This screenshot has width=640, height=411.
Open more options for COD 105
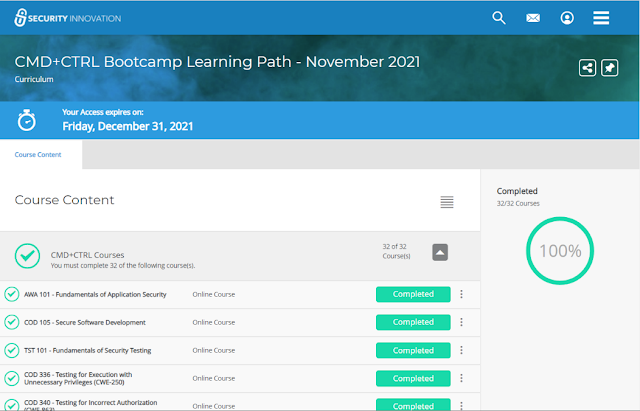coord(461,322)
